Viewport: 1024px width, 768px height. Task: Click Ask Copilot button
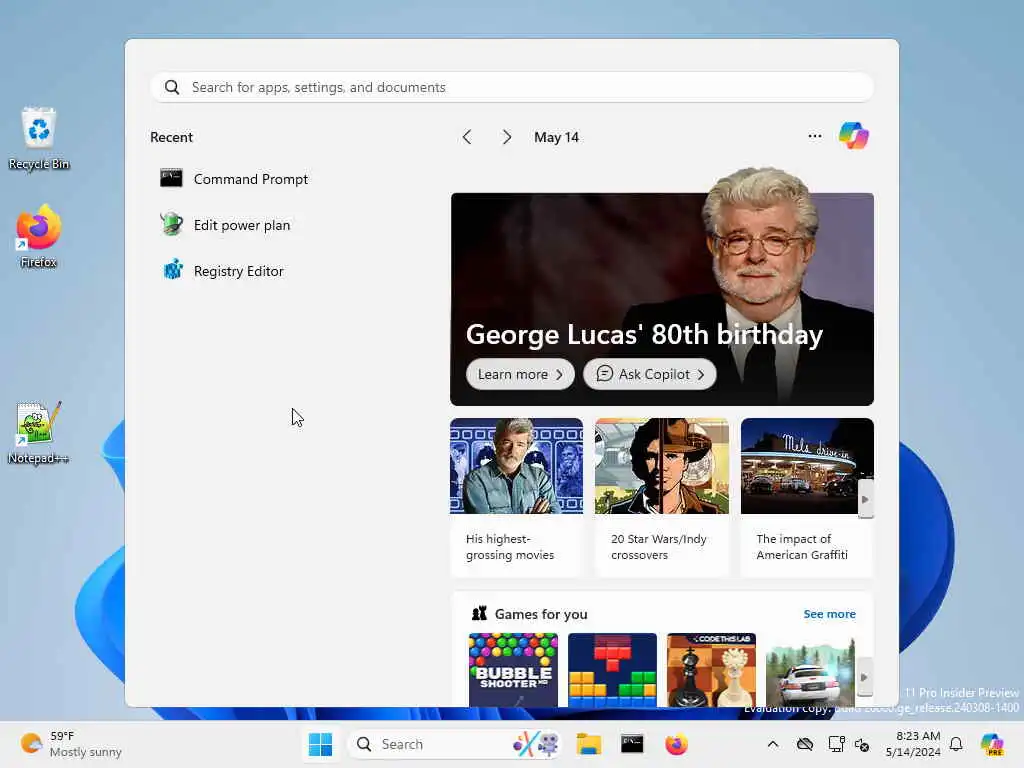(x=649, y=374)
